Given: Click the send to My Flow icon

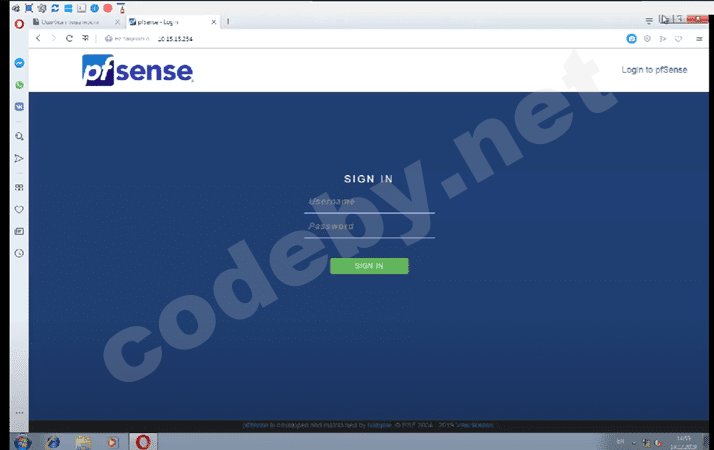Looking at the screenshot, I should point(663,39).
